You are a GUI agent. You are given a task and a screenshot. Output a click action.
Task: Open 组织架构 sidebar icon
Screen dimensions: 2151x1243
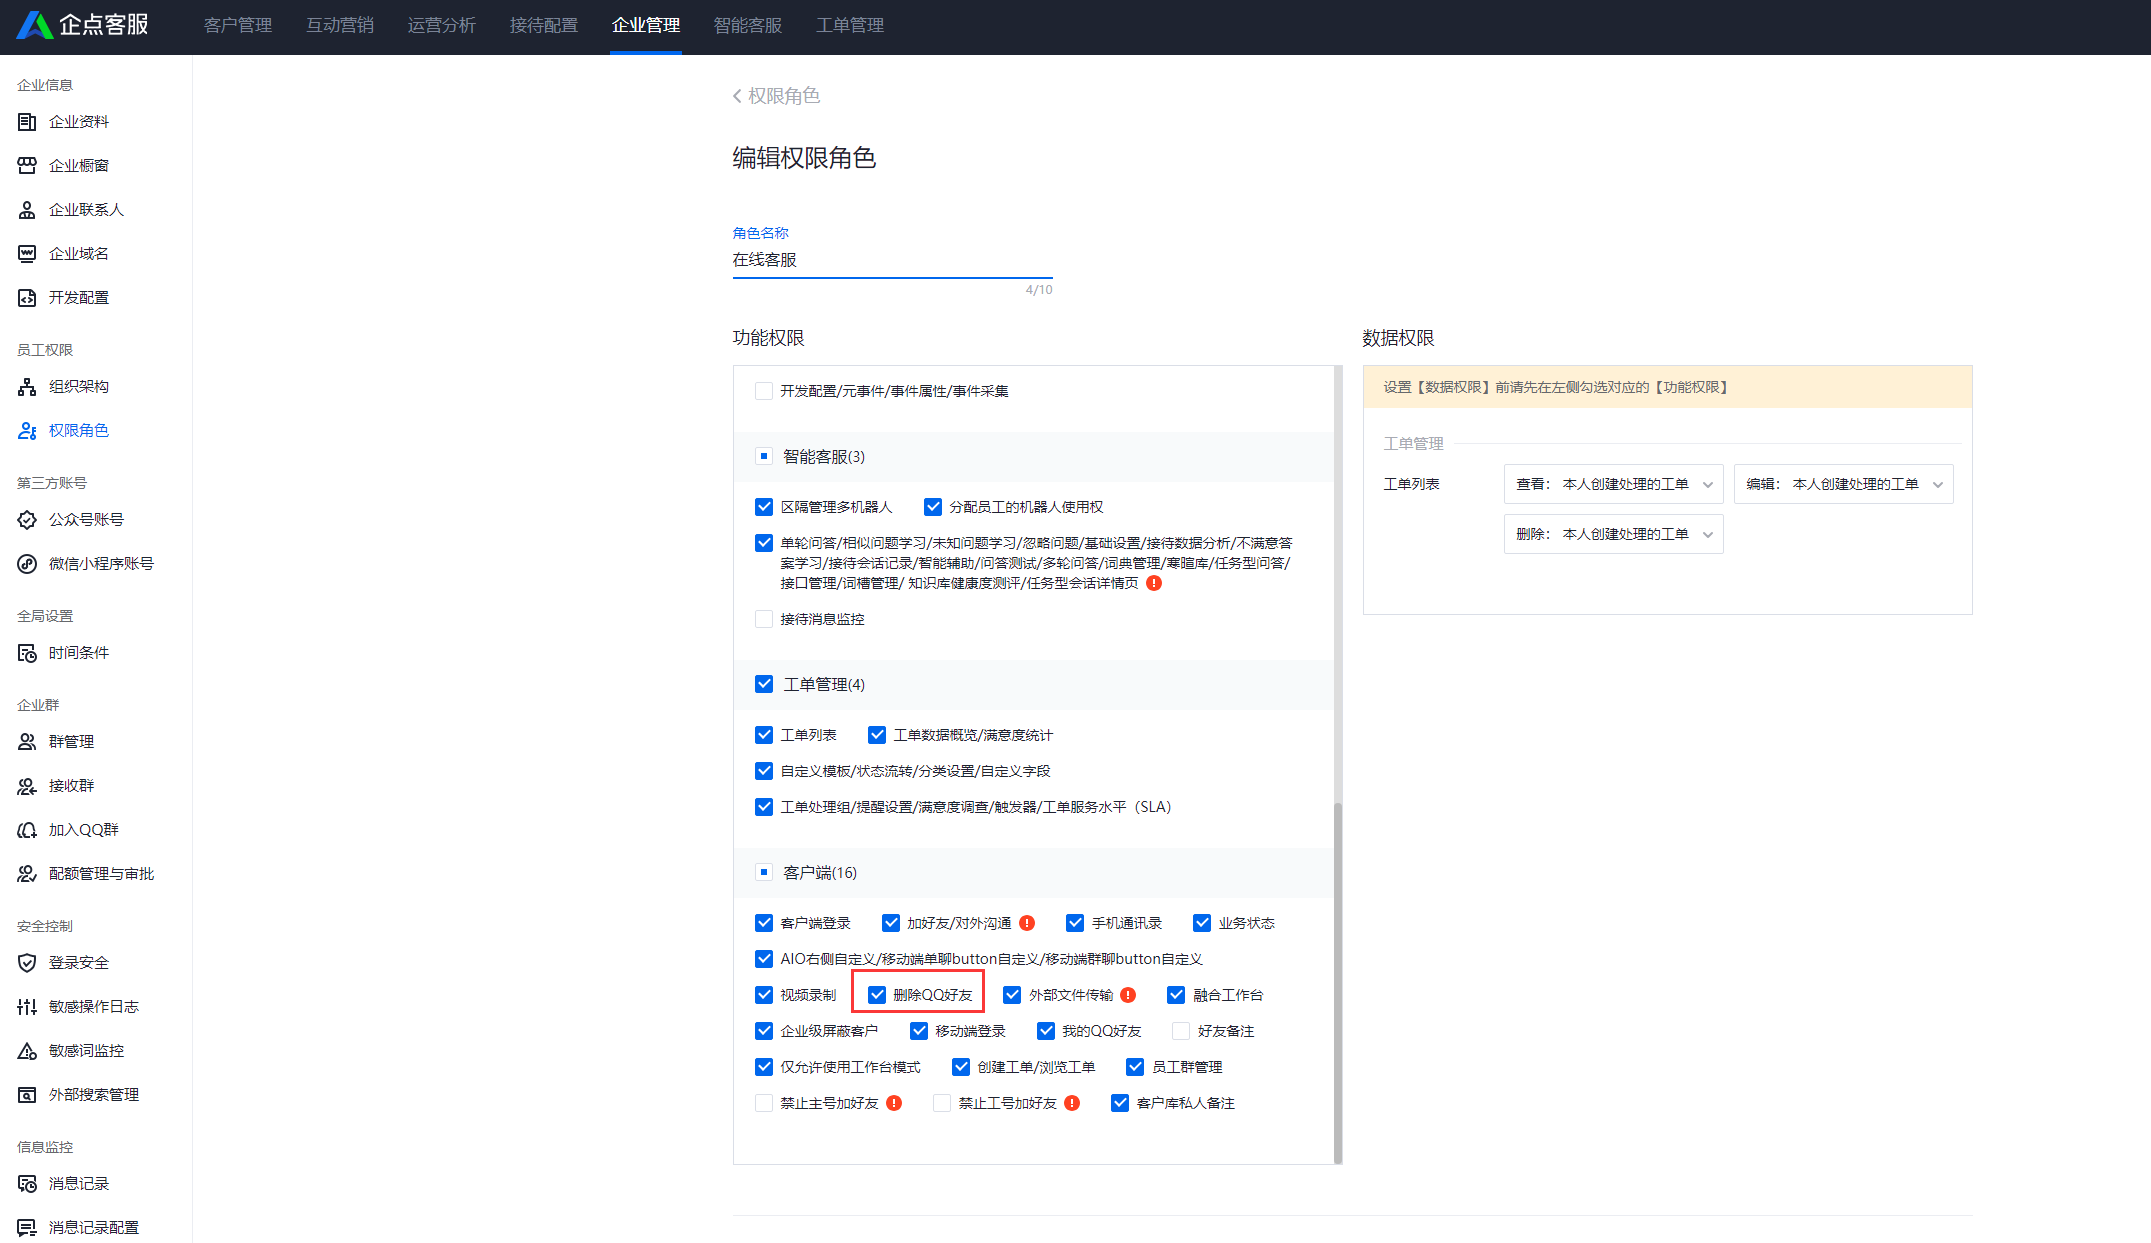click(27, 387)
